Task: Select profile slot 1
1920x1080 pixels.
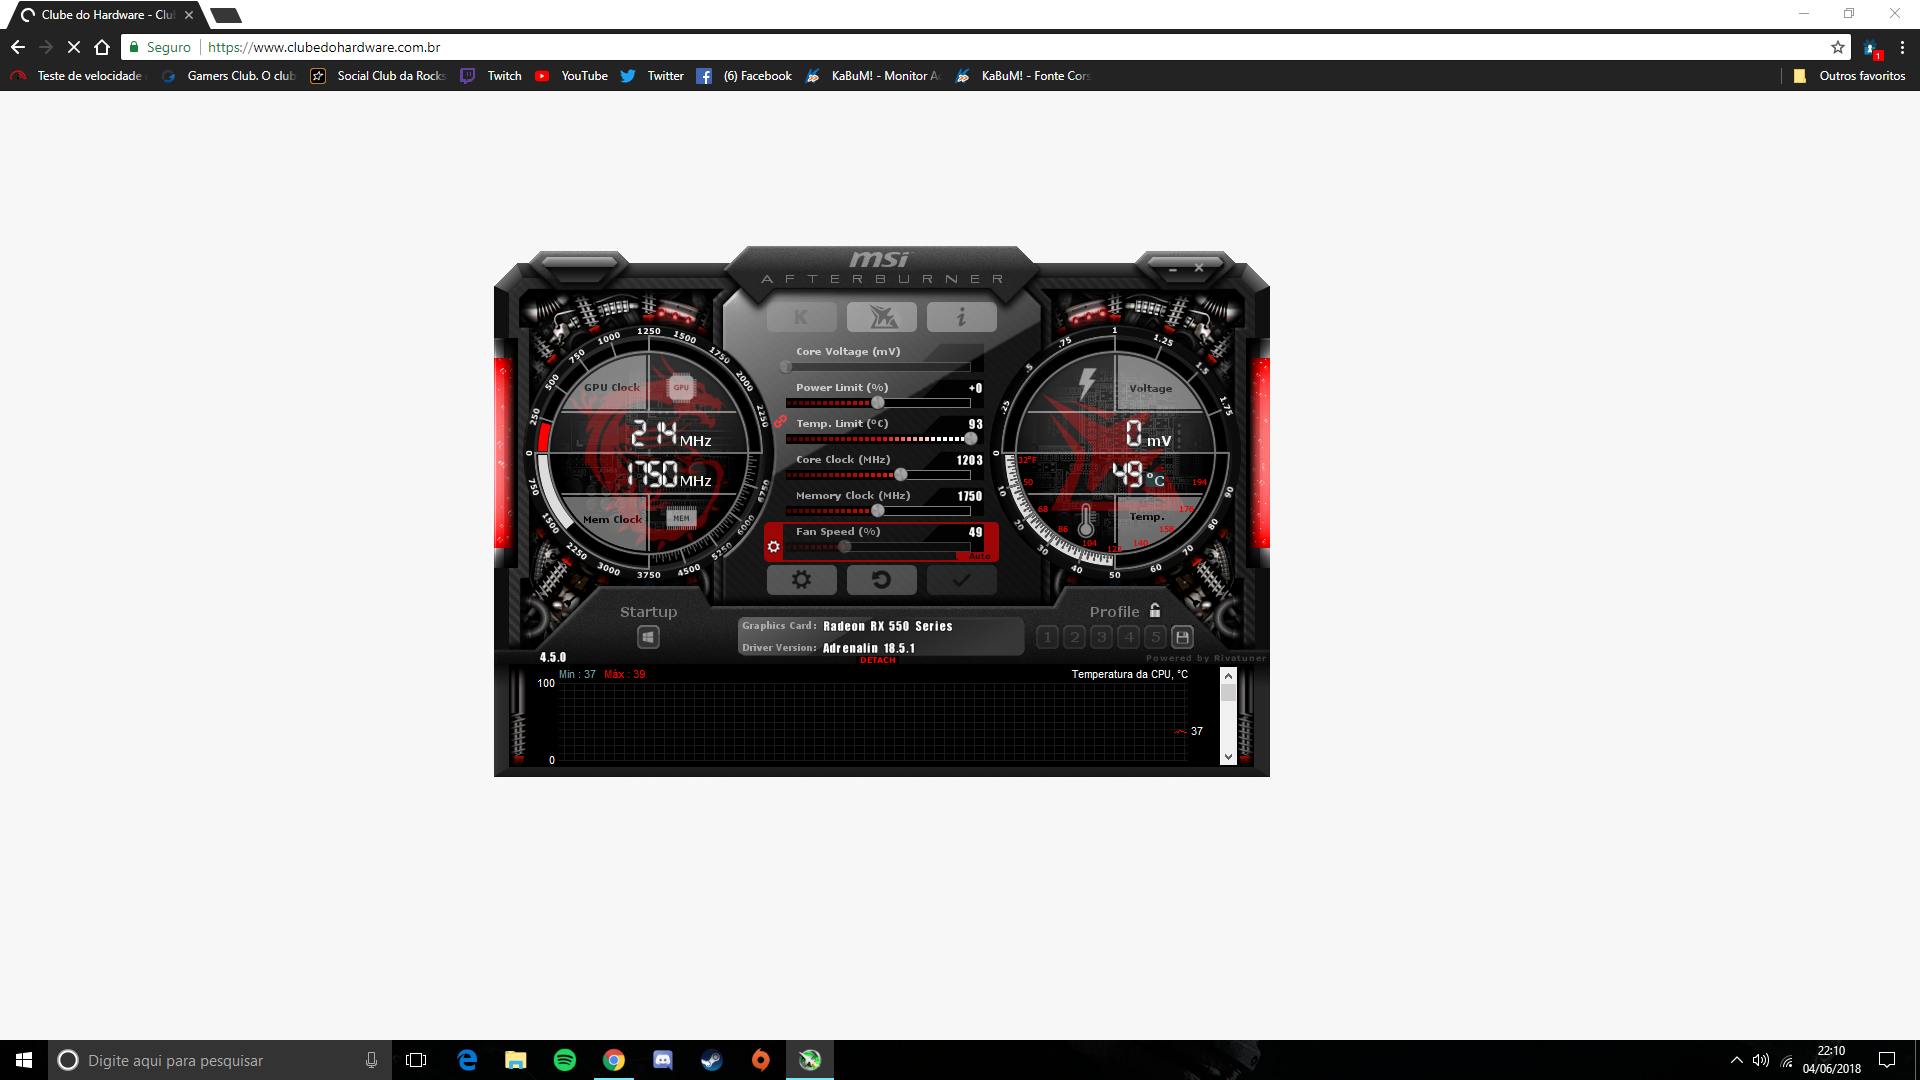Action: point(1047,637)
